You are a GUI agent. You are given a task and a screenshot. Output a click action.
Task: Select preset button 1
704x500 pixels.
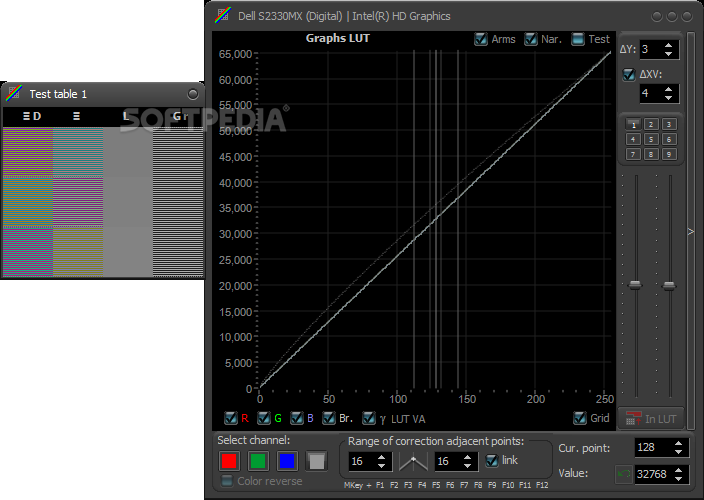click(x=633, y=124)
